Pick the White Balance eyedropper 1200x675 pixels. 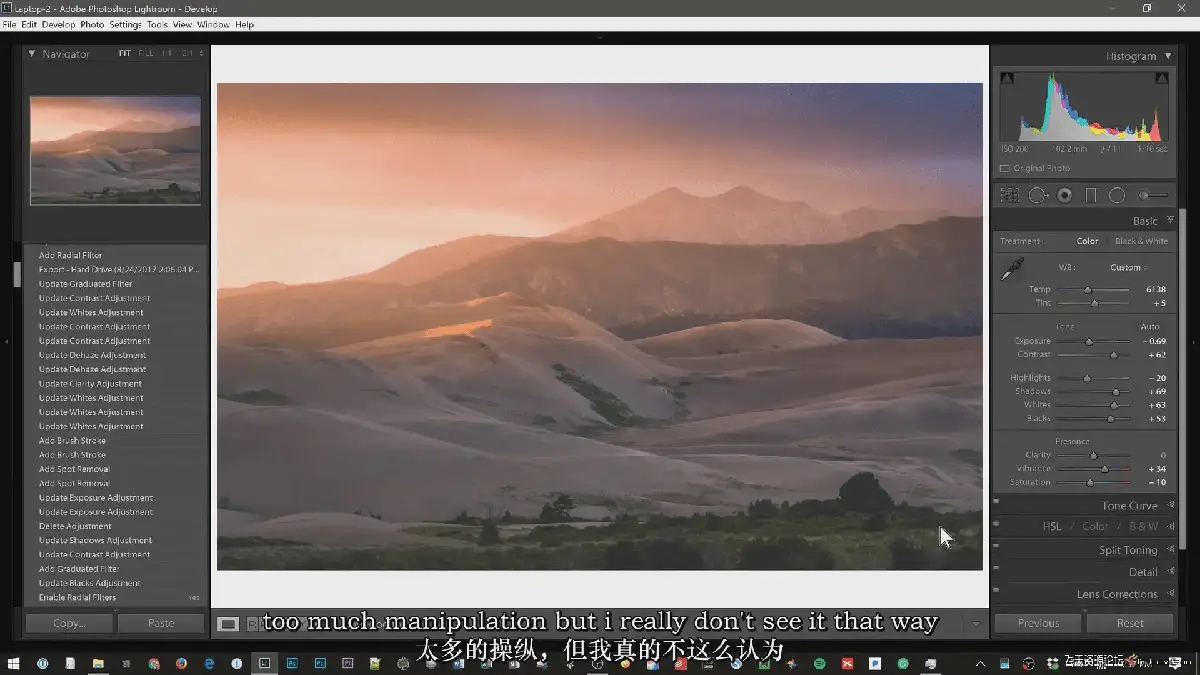click(1013, 268)
